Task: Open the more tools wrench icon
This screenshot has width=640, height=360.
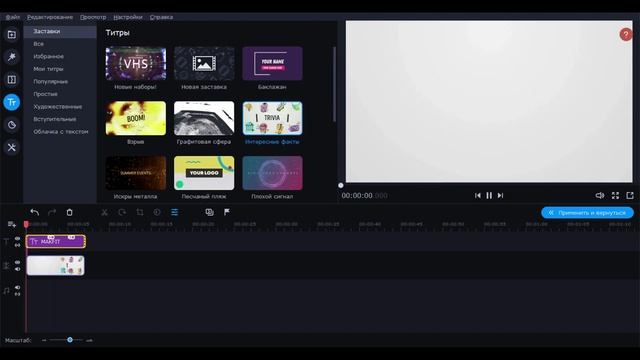Action: [x=11, y=147]
